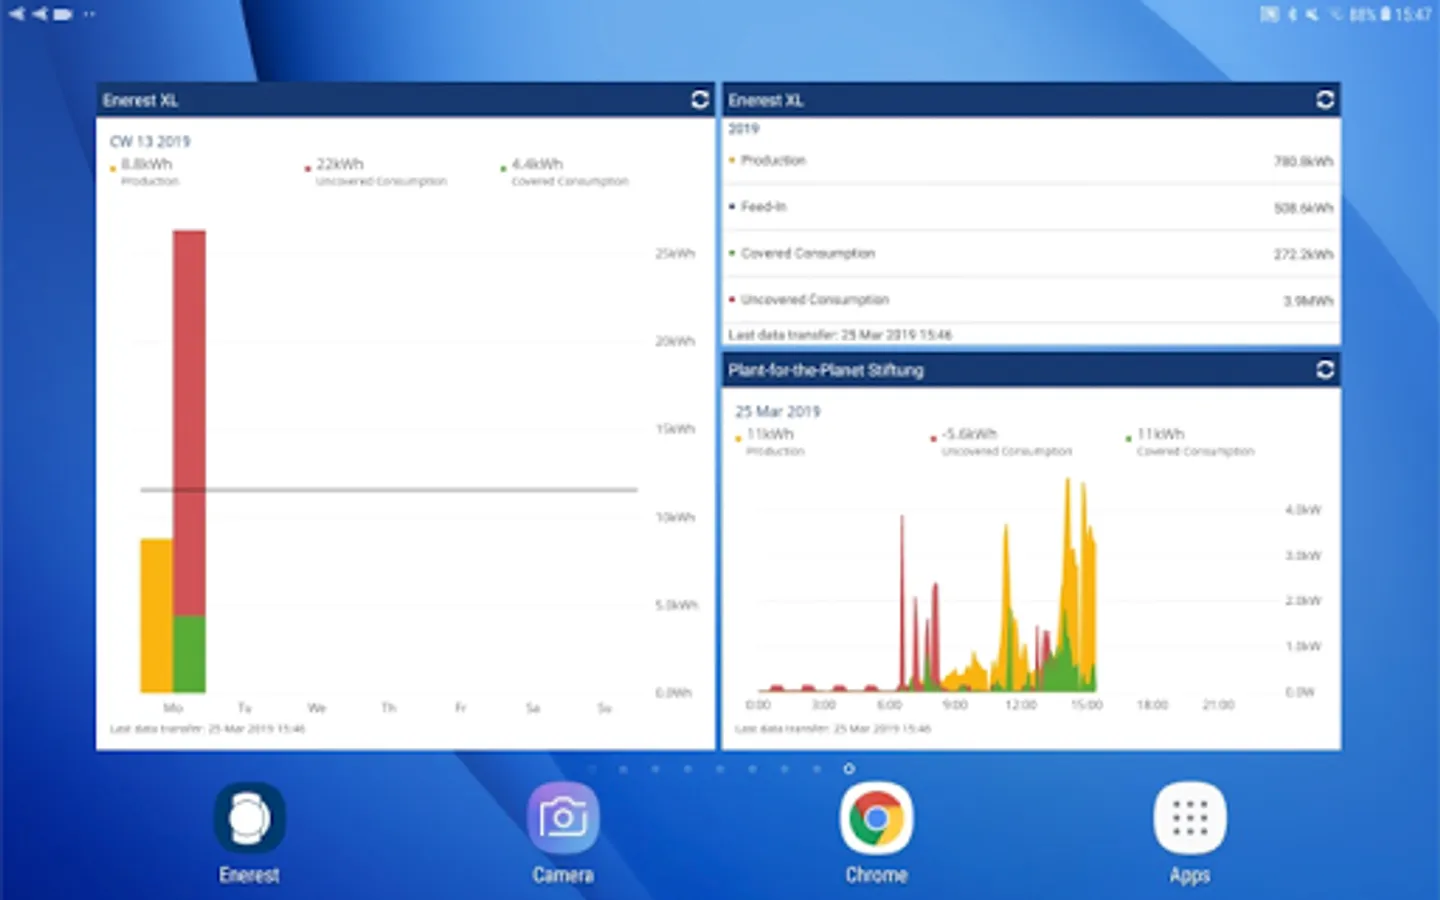Tap the 15:47 clock in the status bar
This screenshot has width=1440, height=900.
tap(1413, 14)
